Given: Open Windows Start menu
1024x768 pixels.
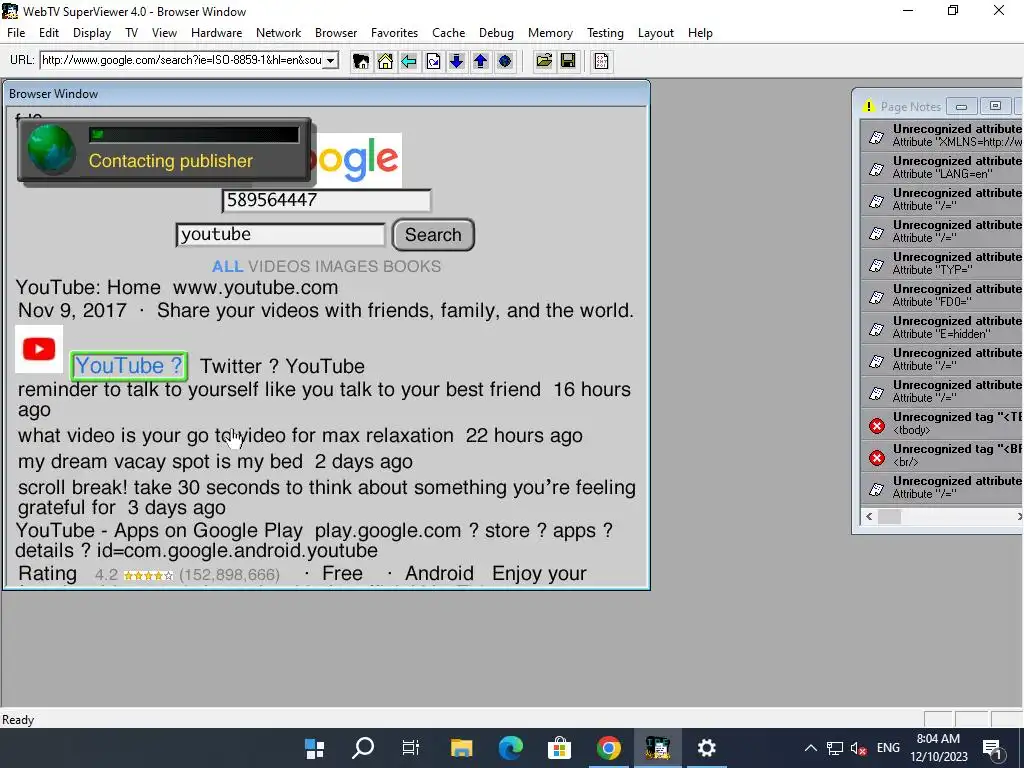Looking at the screenshot, I should (315, 748).
